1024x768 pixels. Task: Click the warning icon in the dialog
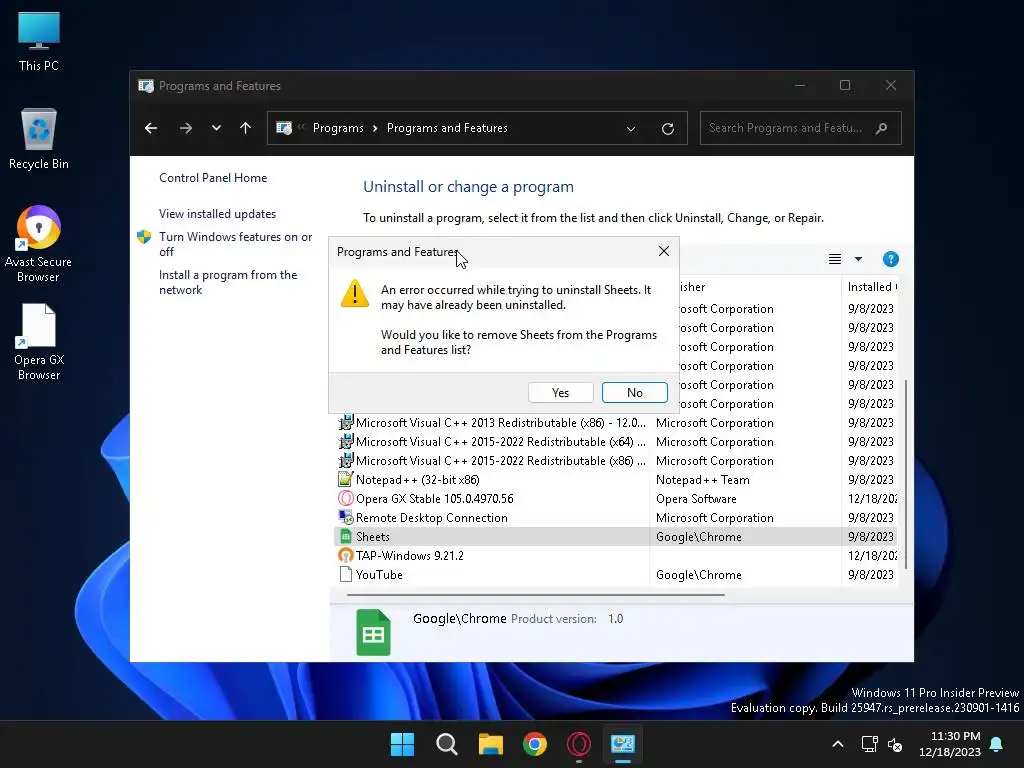pyautogui.click(x=355, y=293)
